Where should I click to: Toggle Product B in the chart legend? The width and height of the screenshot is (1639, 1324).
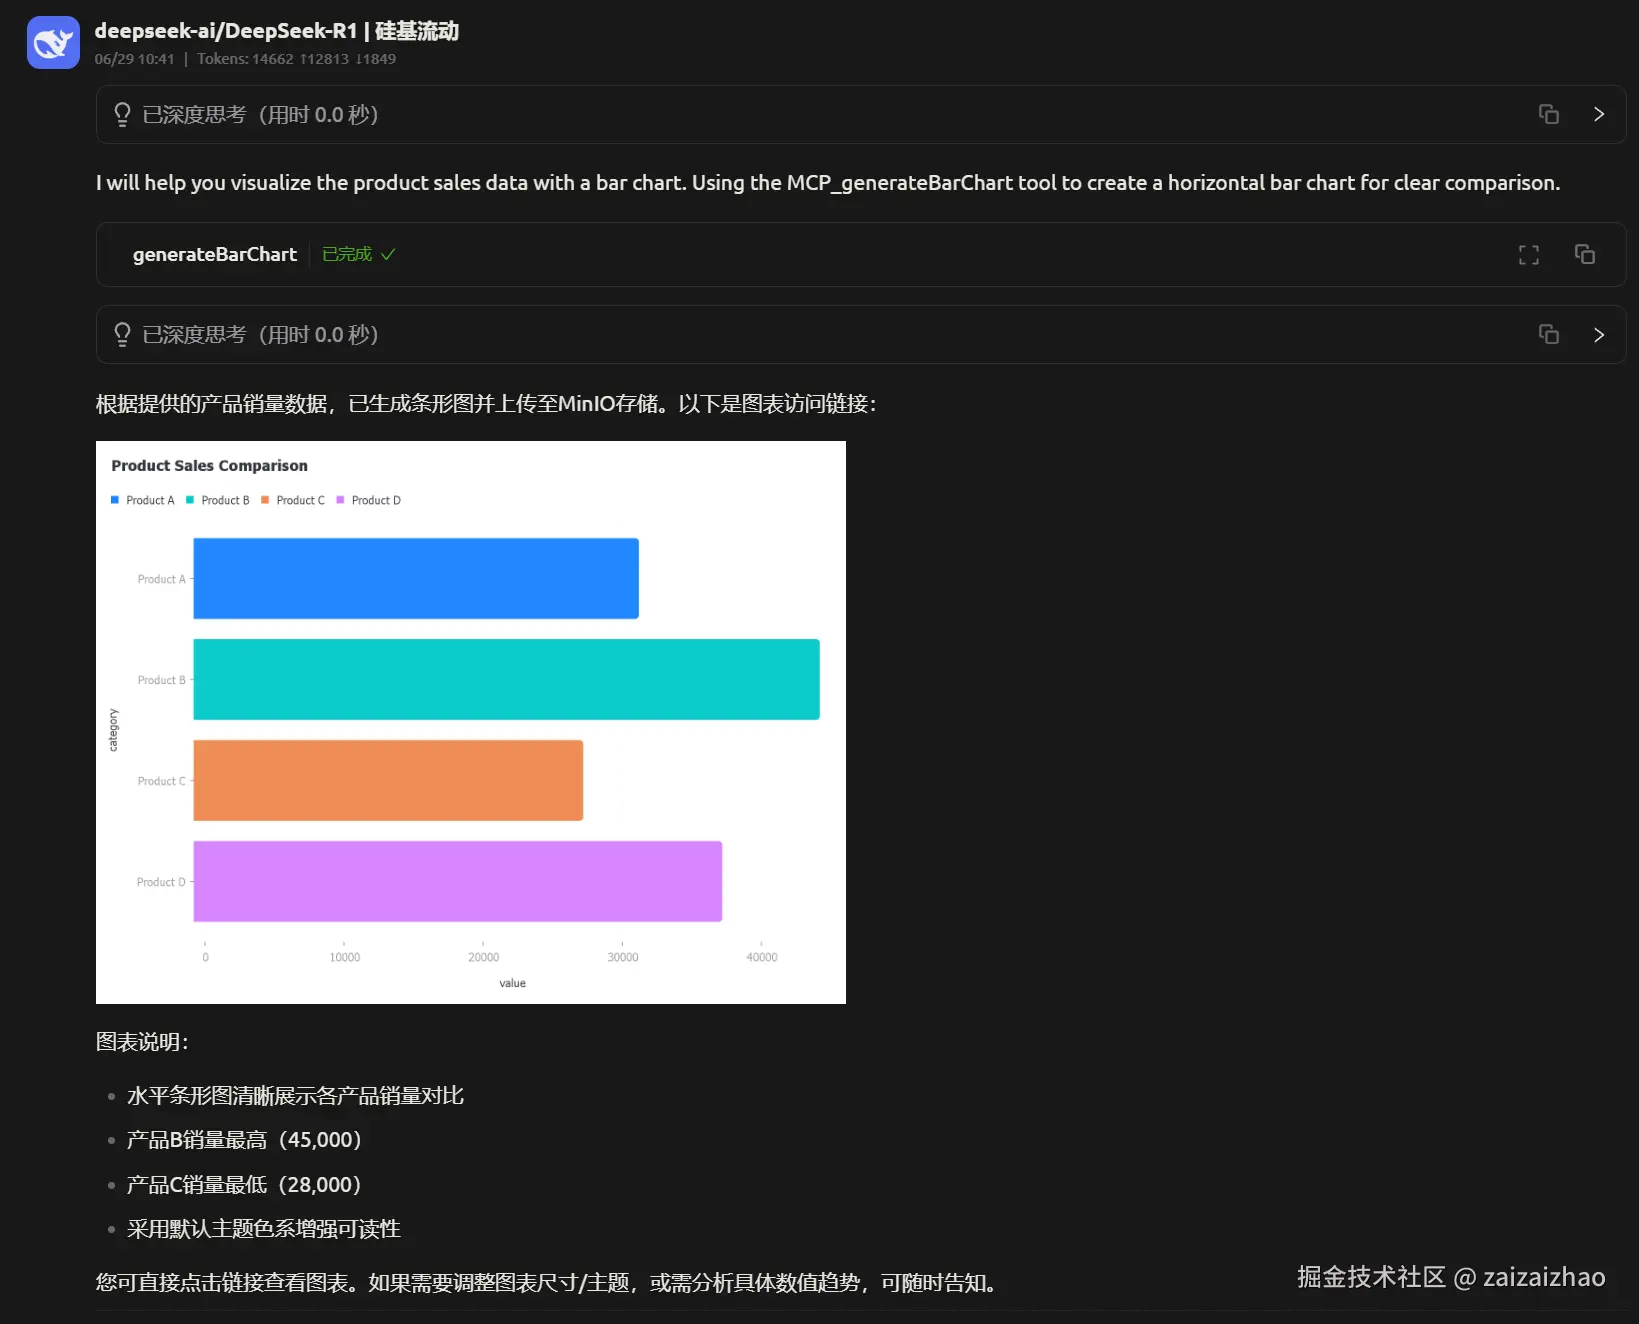click(x=217, y=500)
